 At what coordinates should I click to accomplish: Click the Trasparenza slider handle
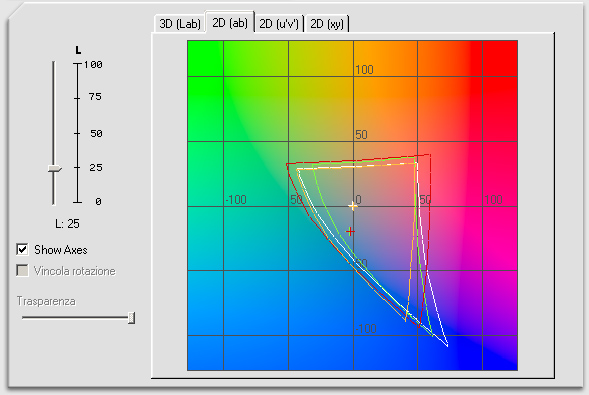click(131, 318)
